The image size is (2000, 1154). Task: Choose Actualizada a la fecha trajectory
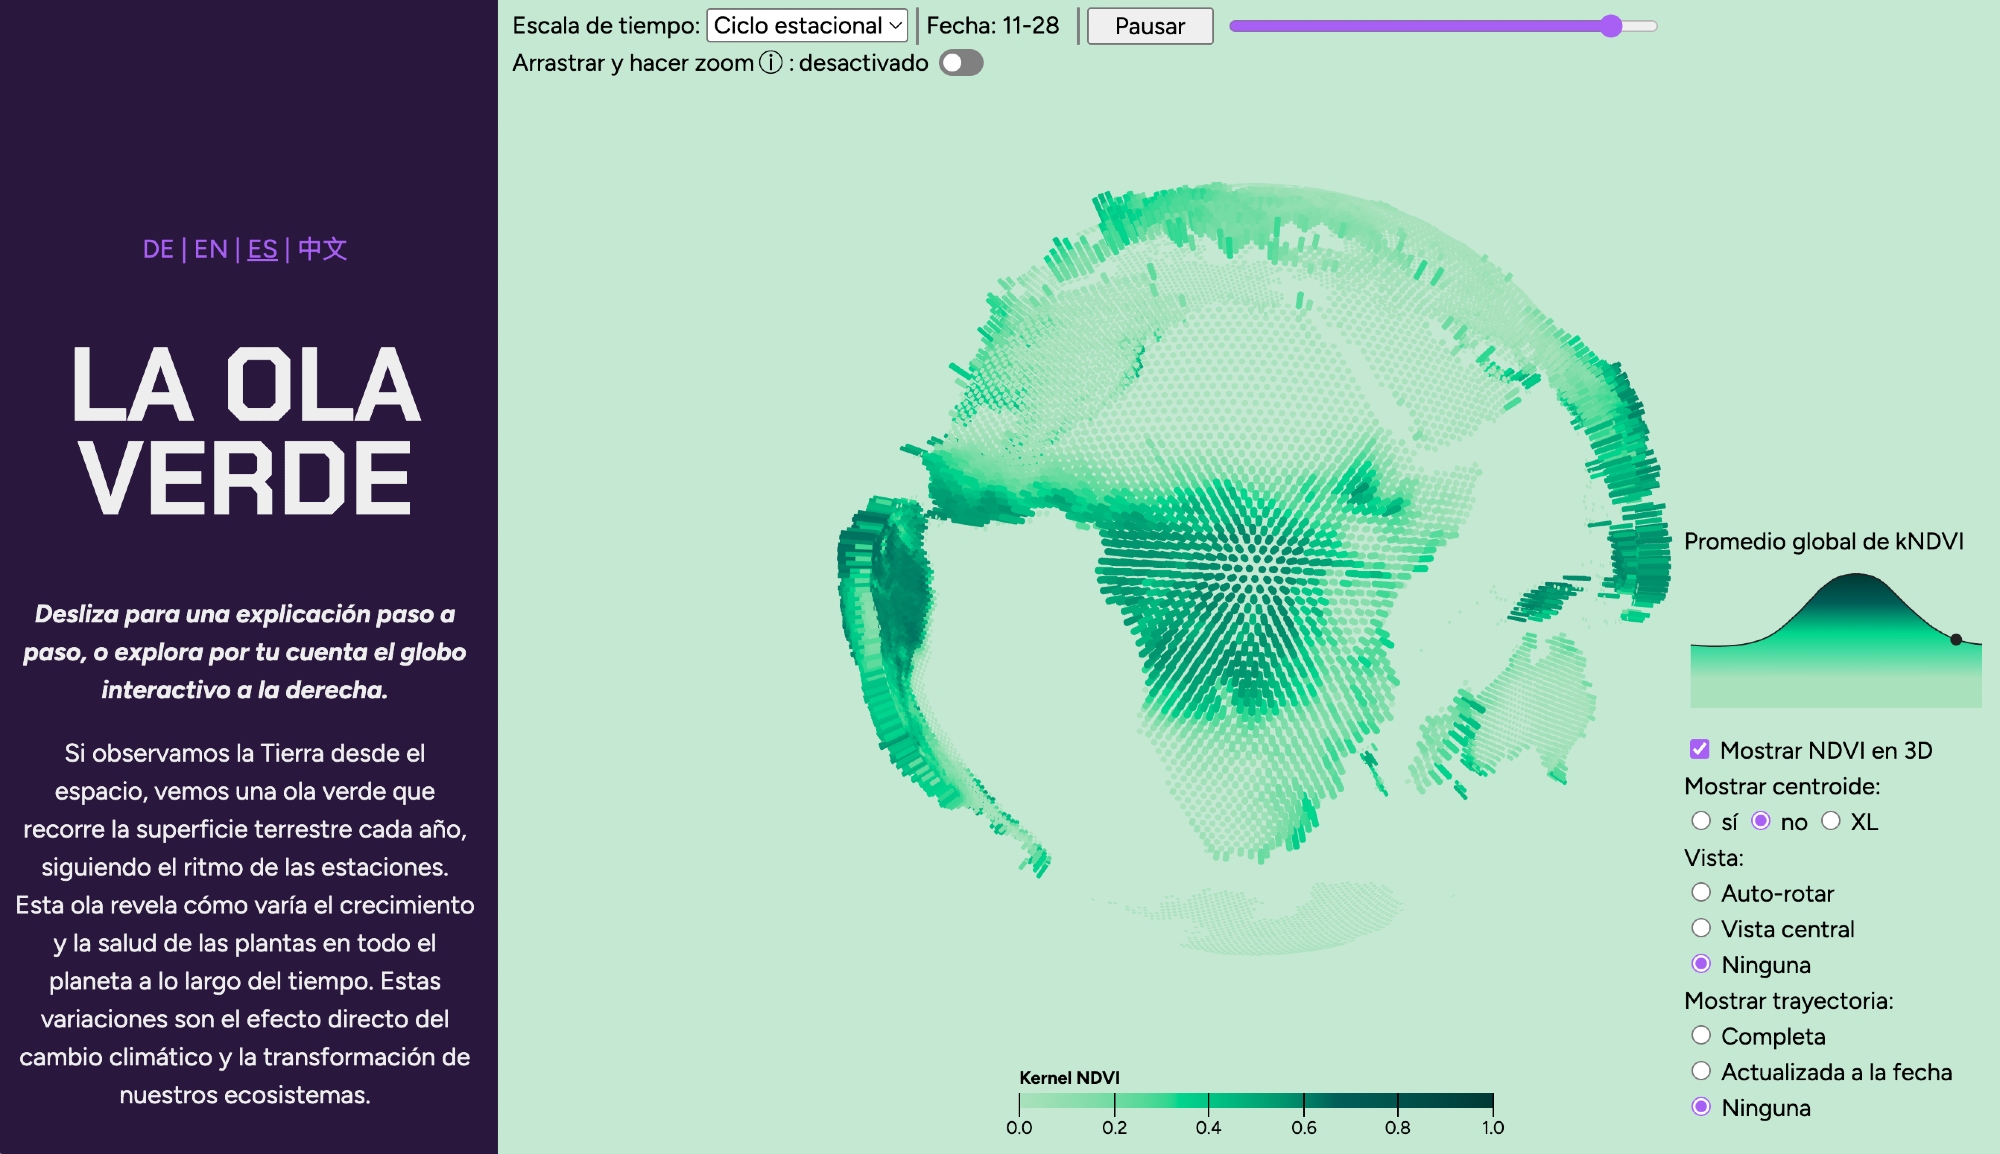point(1700,1071)
